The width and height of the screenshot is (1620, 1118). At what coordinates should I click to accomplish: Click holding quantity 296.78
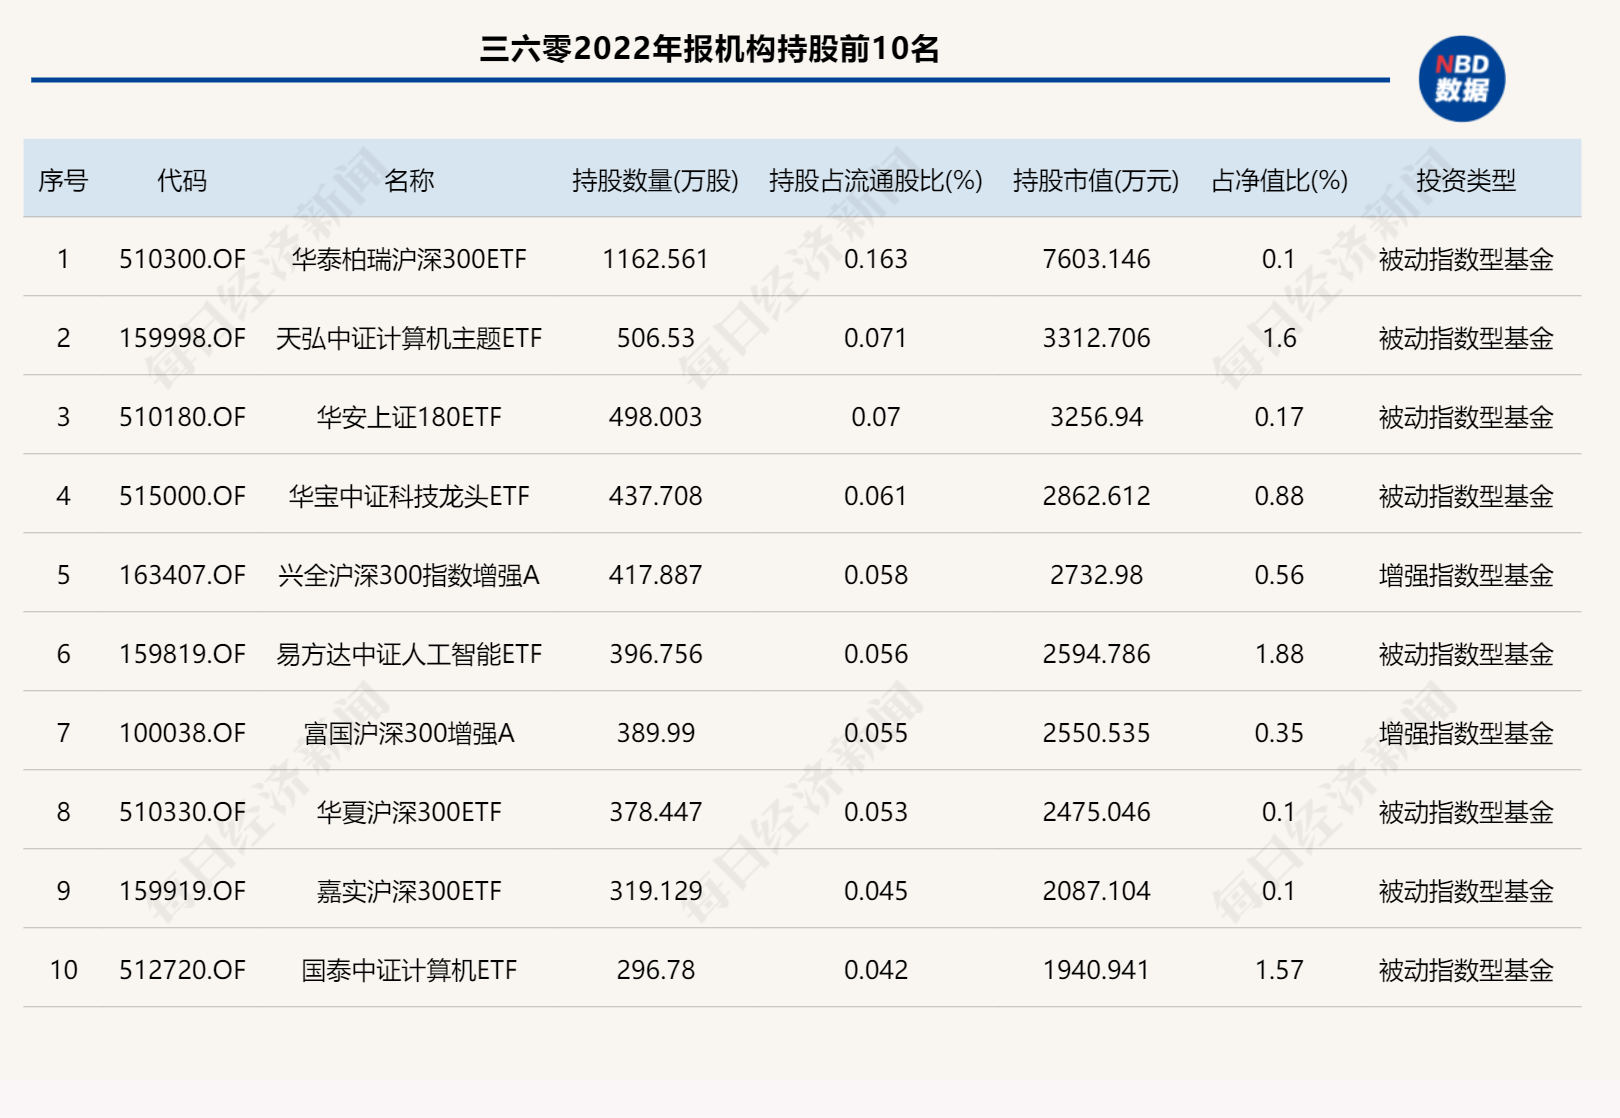pyautogui.click(x=656, y=971)
